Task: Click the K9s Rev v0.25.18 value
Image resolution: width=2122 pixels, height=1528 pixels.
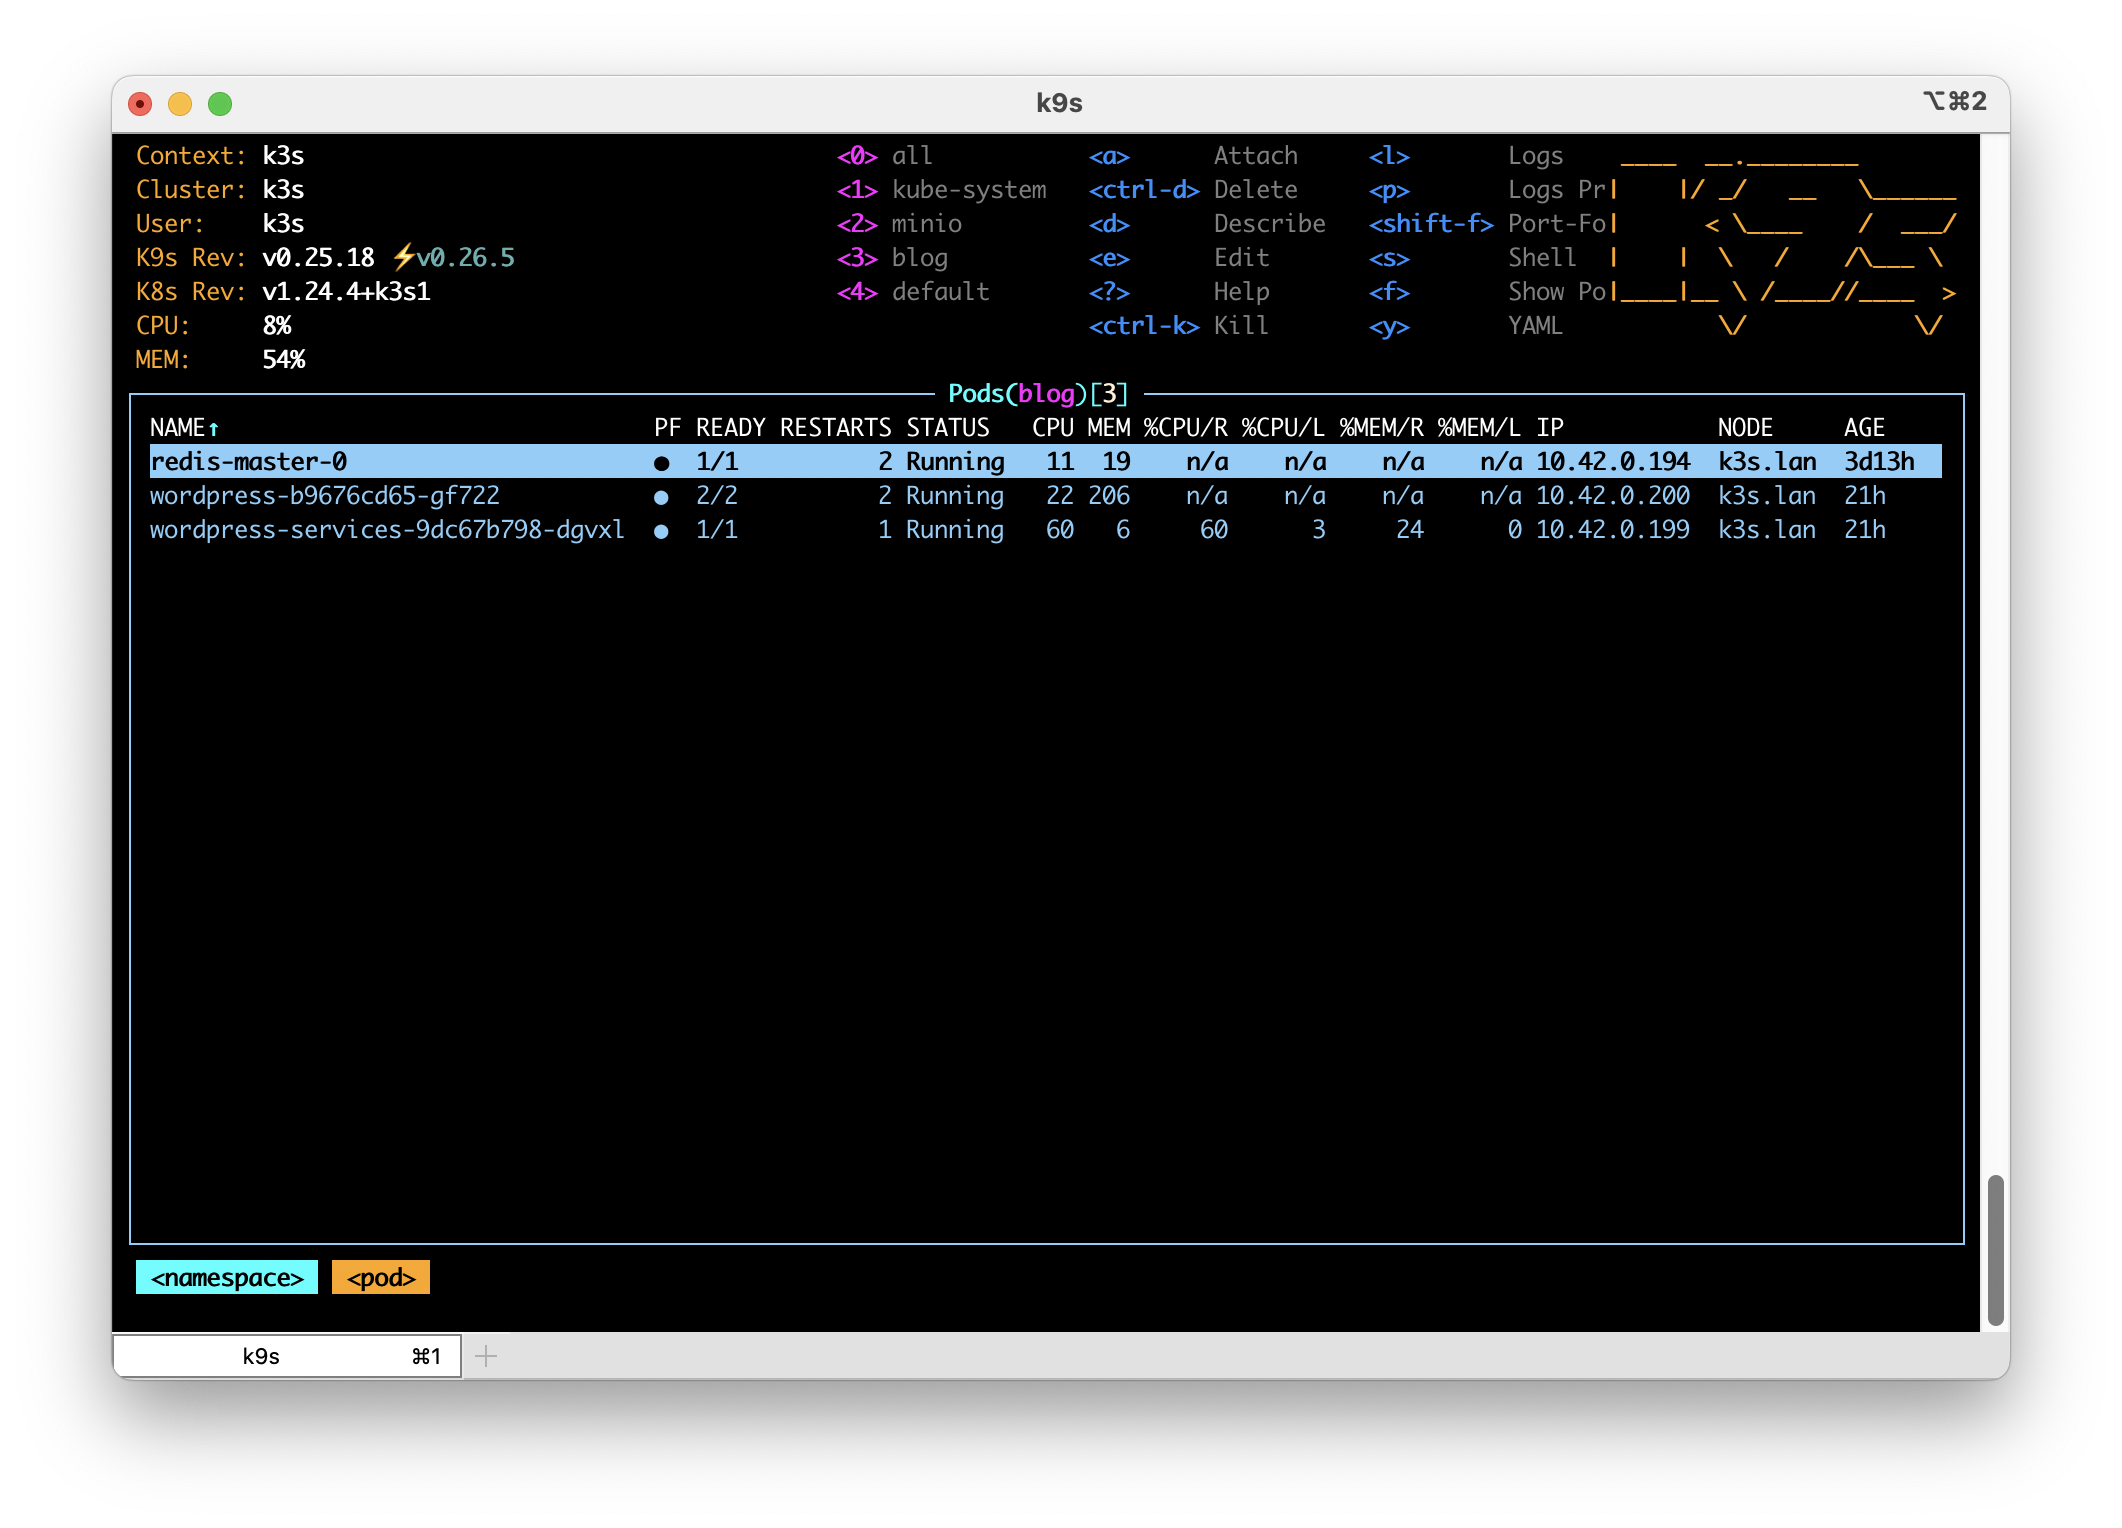Action: click(318, 257)
